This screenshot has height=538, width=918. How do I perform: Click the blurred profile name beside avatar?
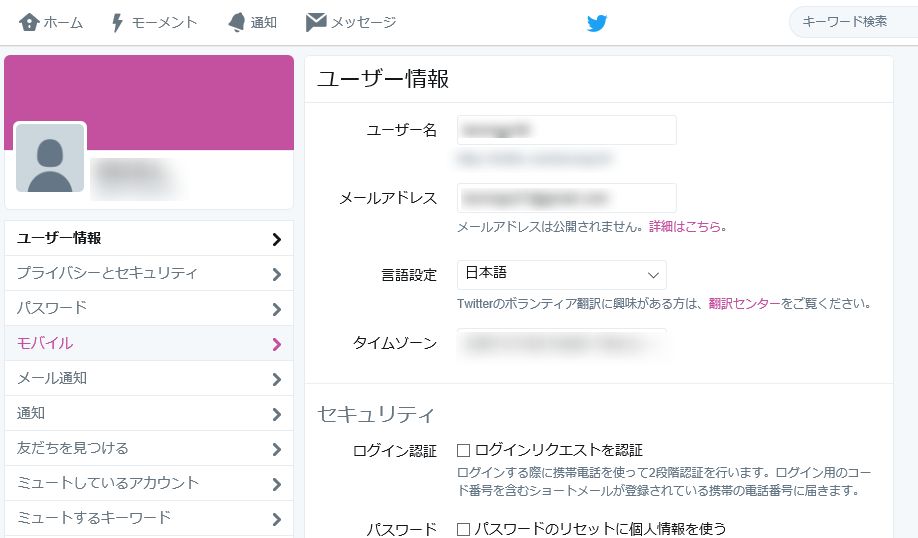[x=136, y=176]
